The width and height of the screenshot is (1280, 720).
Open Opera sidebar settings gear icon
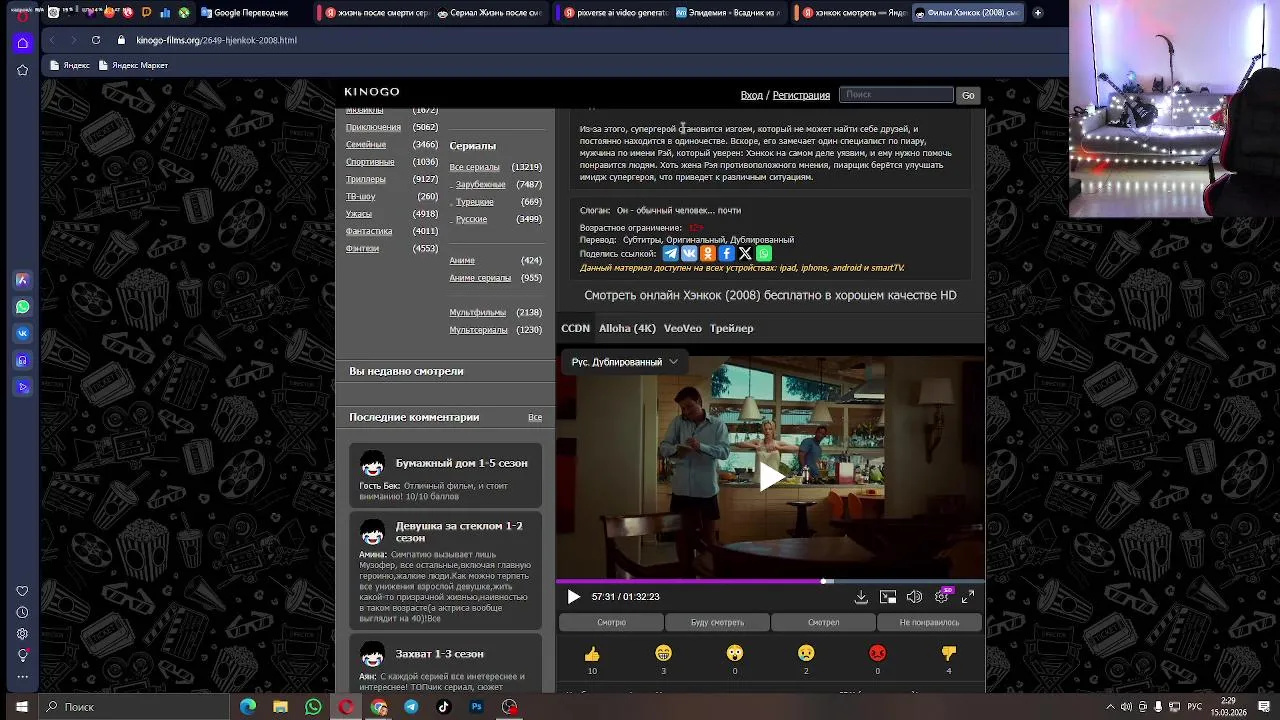(22, 634)
